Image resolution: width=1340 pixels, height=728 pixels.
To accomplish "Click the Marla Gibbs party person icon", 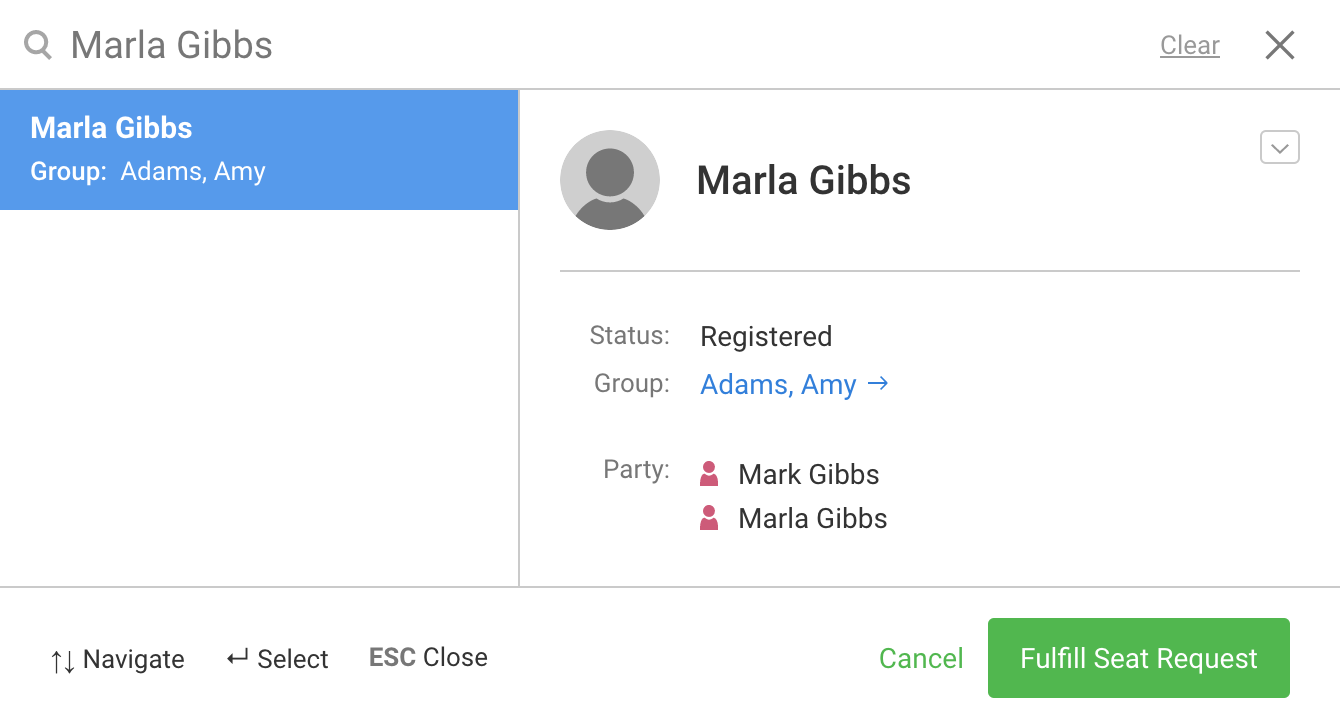I will coord(709,518).
